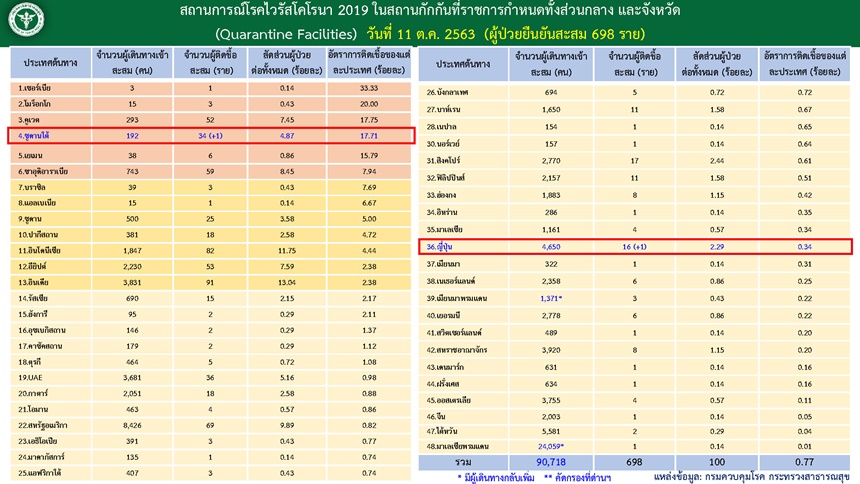
Task: Click the row '5.เยเมน'
Action: pyautogui.click(x=210, y=155)
